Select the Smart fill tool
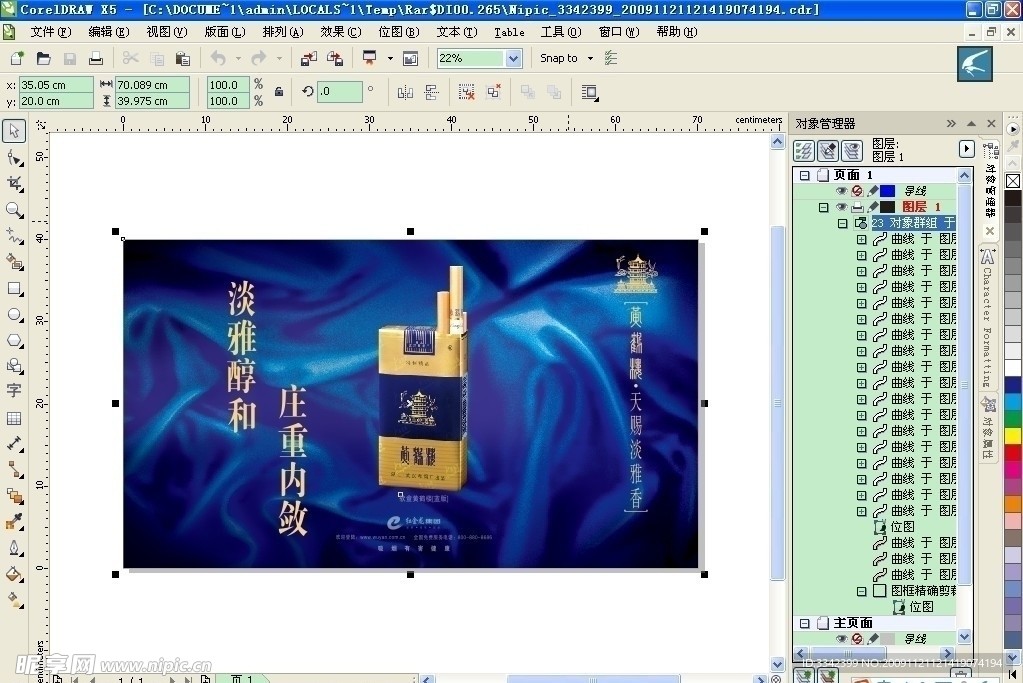The height and width of the screenshot is (683, 1023). pos(14,262)
